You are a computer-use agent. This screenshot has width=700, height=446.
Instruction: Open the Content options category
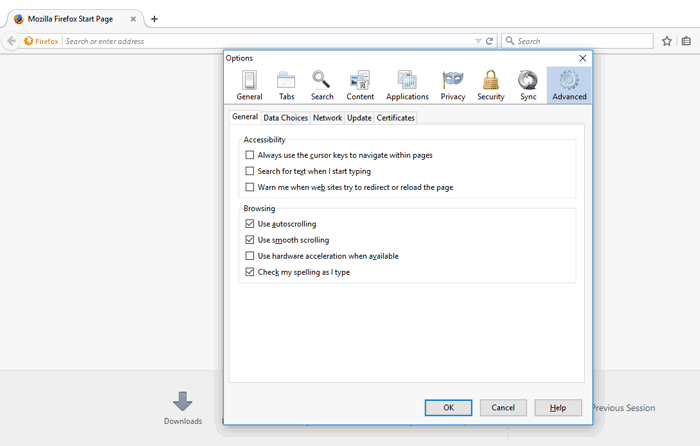360,85
